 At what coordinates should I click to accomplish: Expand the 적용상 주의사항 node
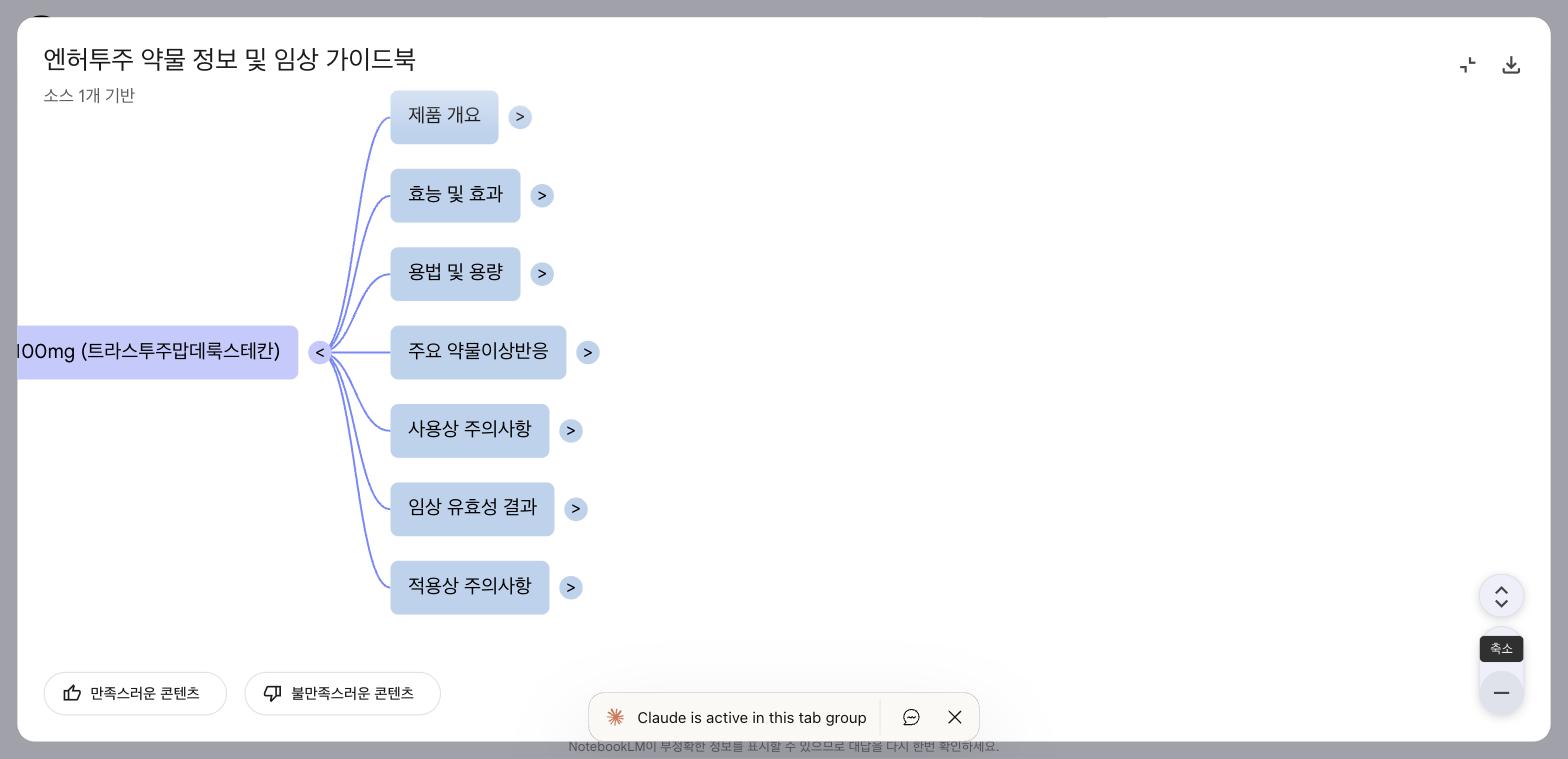571,587
